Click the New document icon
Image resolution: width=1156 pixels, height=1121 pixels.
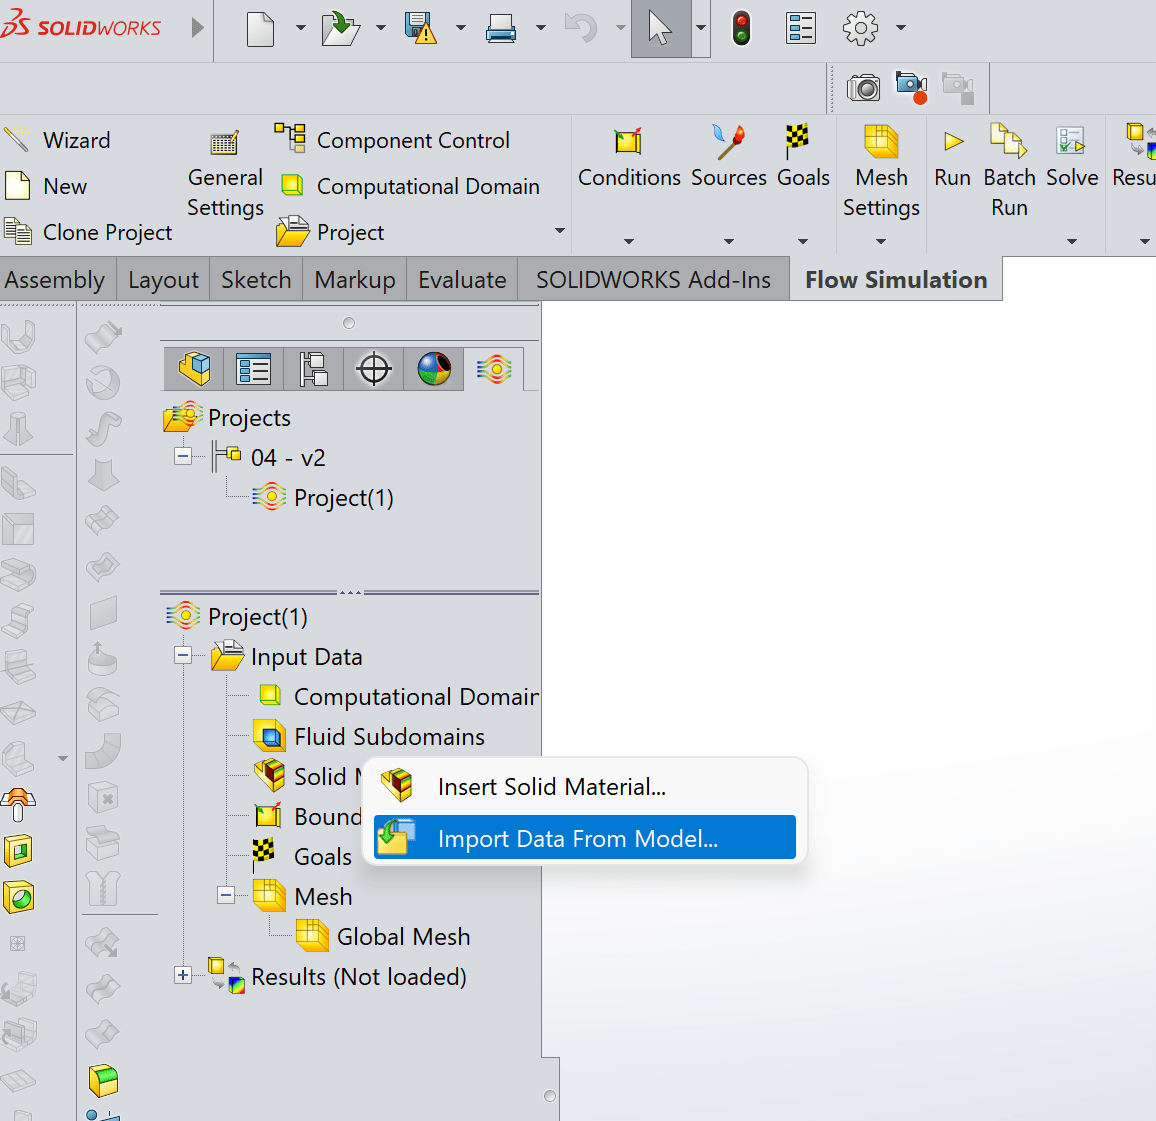coord(260,29)
